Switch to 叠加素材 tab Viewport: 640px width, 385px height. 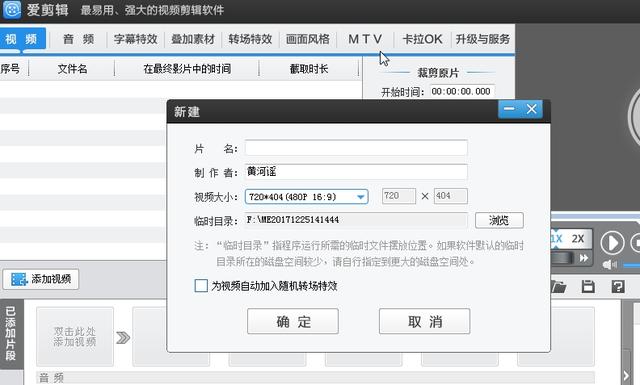(193, 39)
